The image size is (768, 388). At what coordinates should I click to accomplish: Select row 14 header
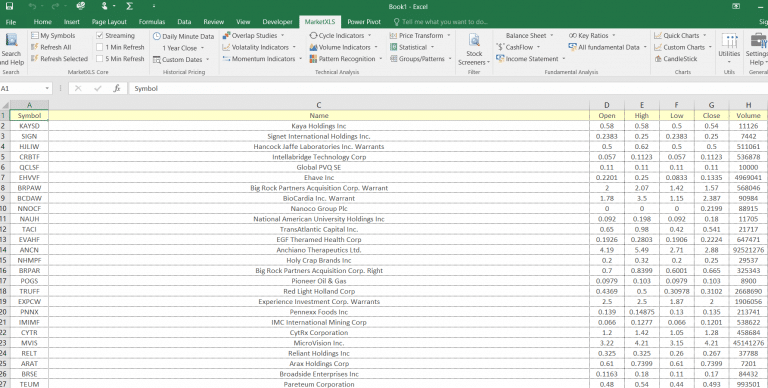(5, 250)
